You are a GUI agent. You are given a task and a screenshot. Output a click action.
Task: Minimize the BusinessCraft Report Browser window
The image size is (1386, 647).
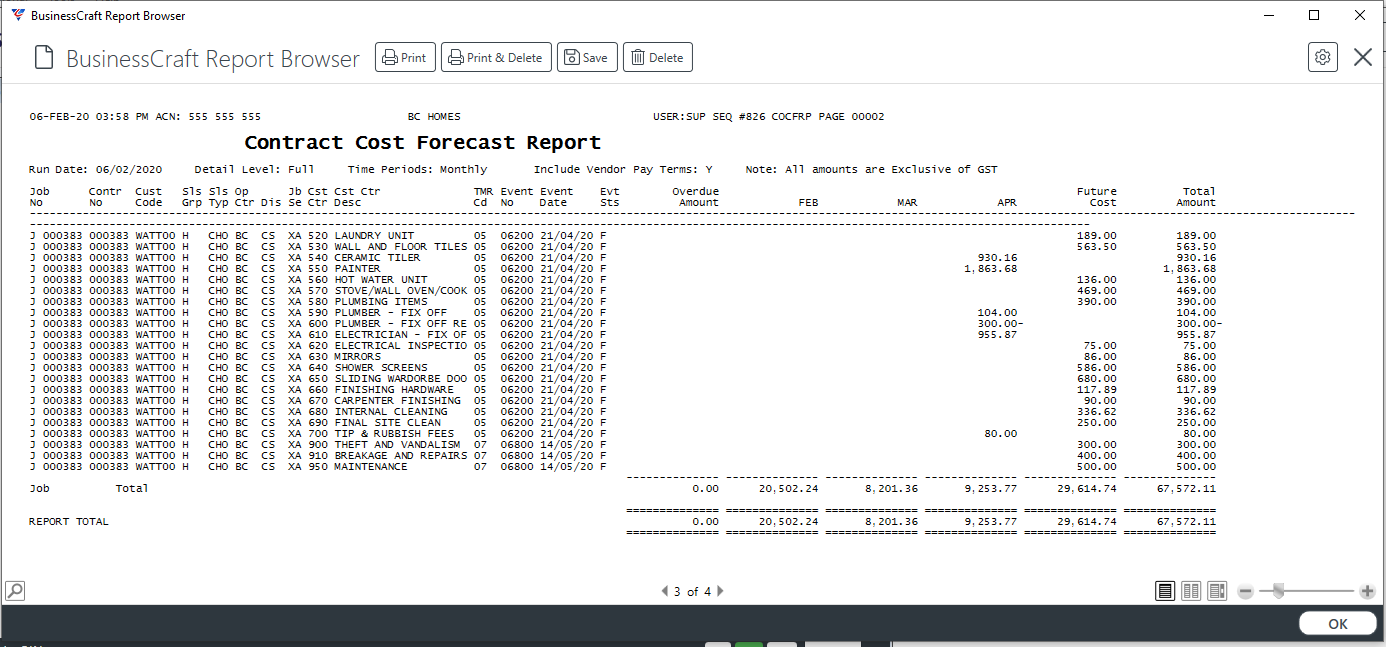tap(1268, 16)
